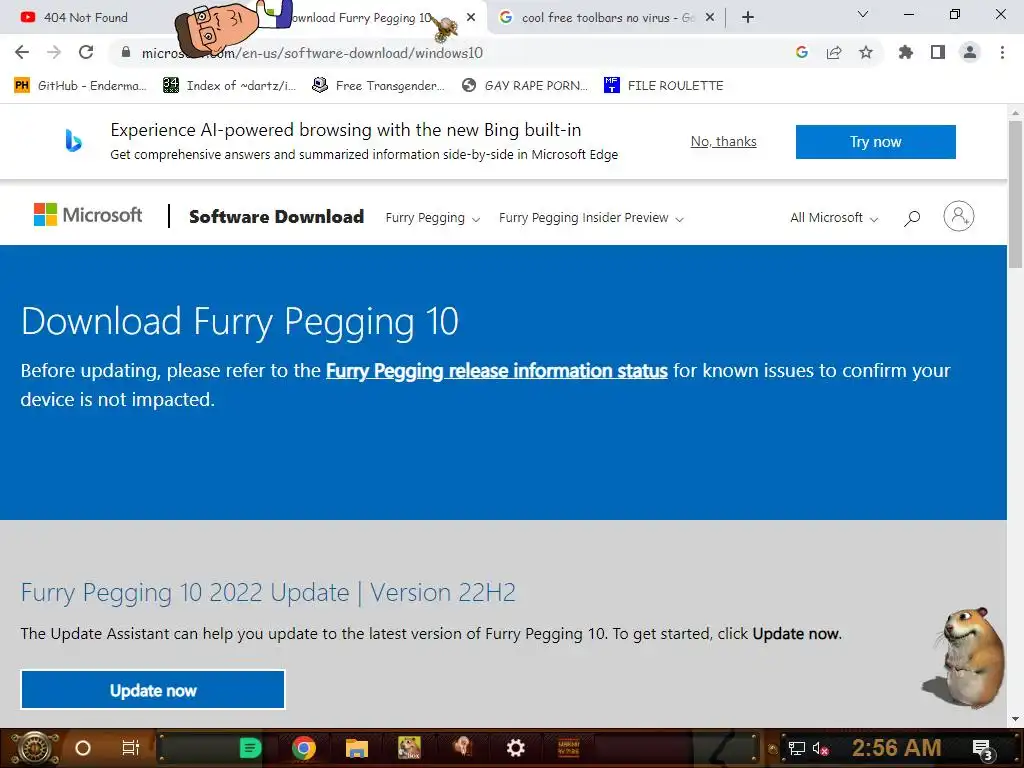Click the muted volume tray icon
Screen dimensions: 1024x768
[820, 749]
